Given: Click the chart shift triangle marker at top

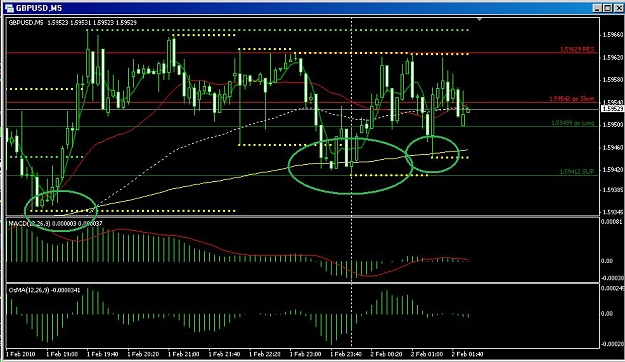Looking at the screenshot, I should click(x=480, y=19).
